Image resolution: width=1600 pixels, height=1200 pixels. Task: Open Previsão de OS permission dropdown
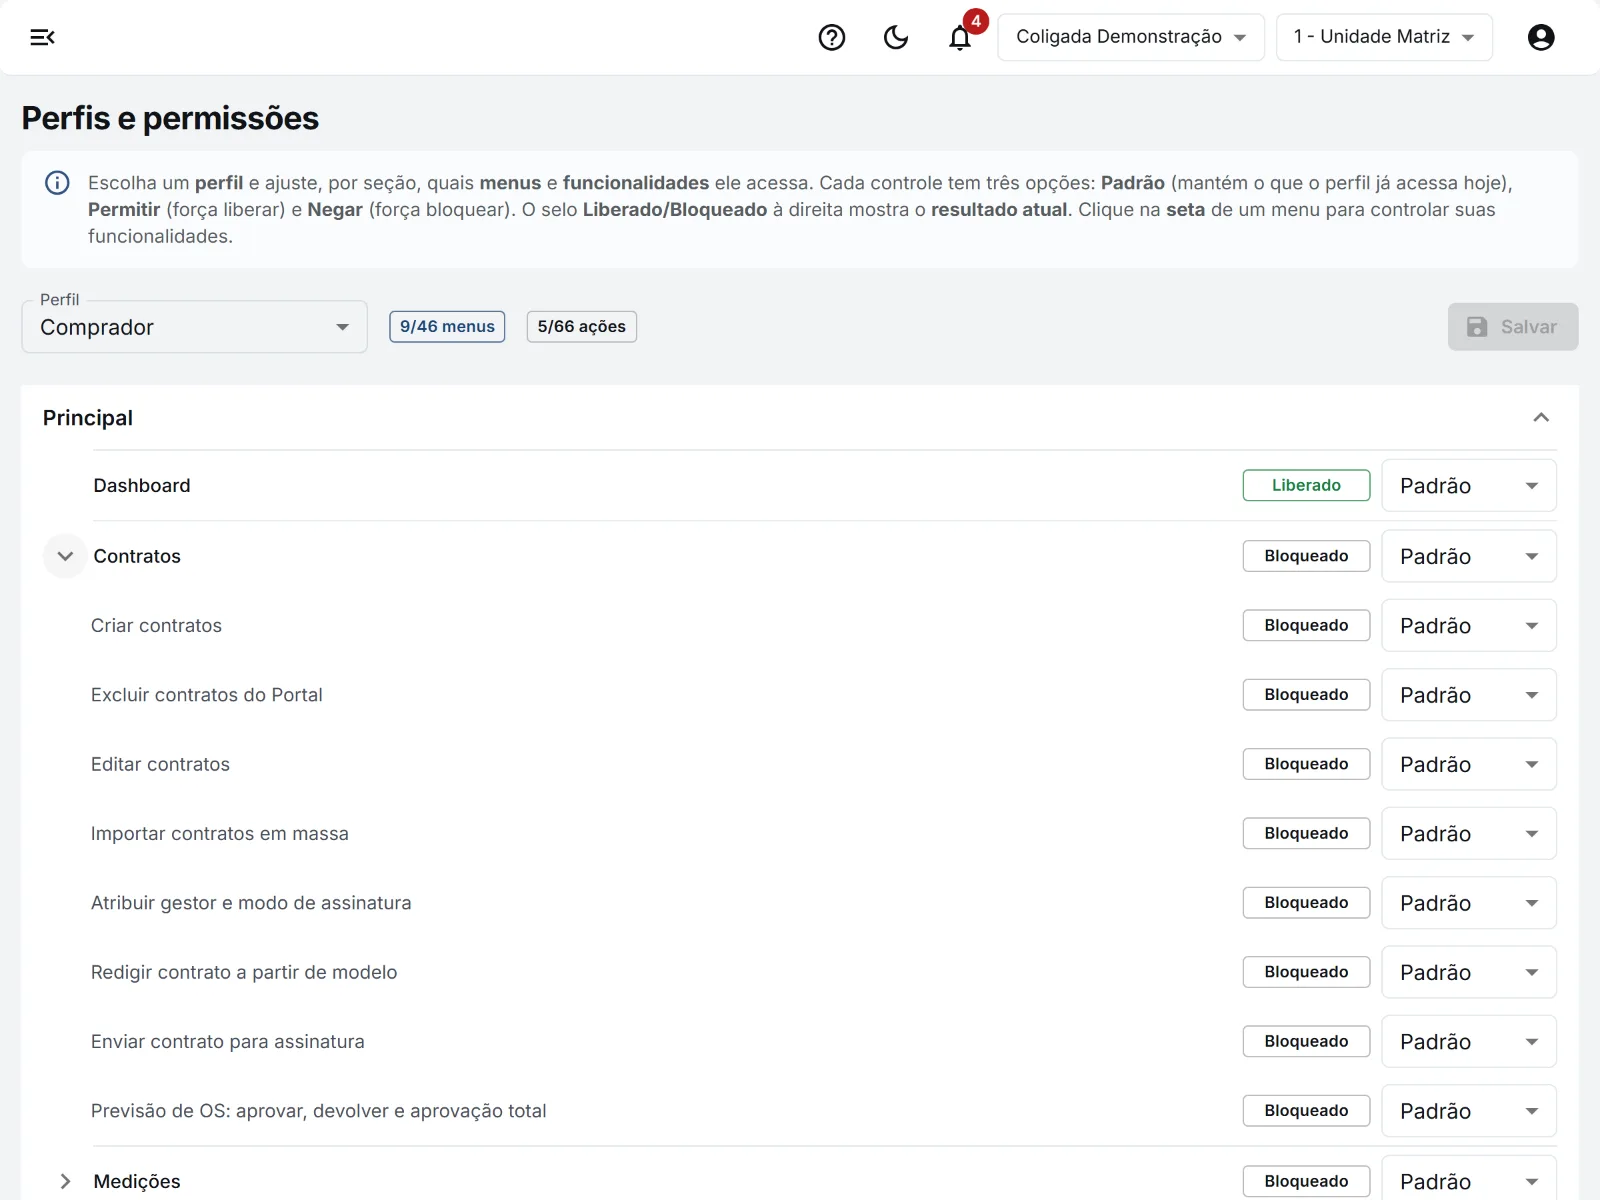(1469, 1111)
